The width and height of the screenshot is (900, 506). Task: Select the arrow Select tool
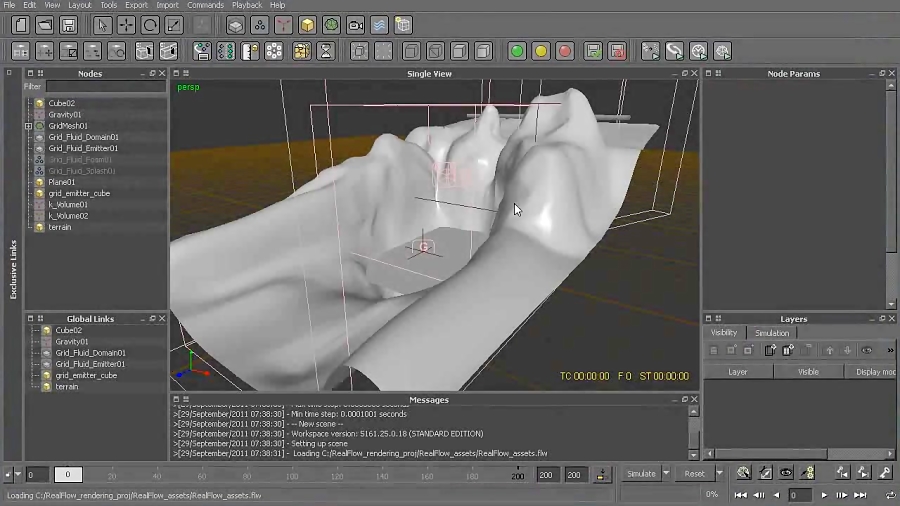click(102, 25)
